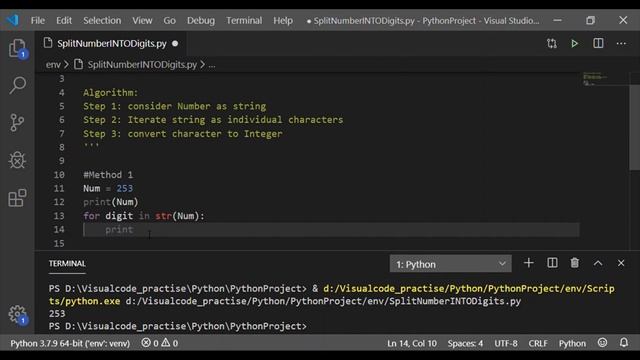640x360 pixels.
Task: Open the terminal selector dropdown 1: Python
Action: tap(450, 264)
